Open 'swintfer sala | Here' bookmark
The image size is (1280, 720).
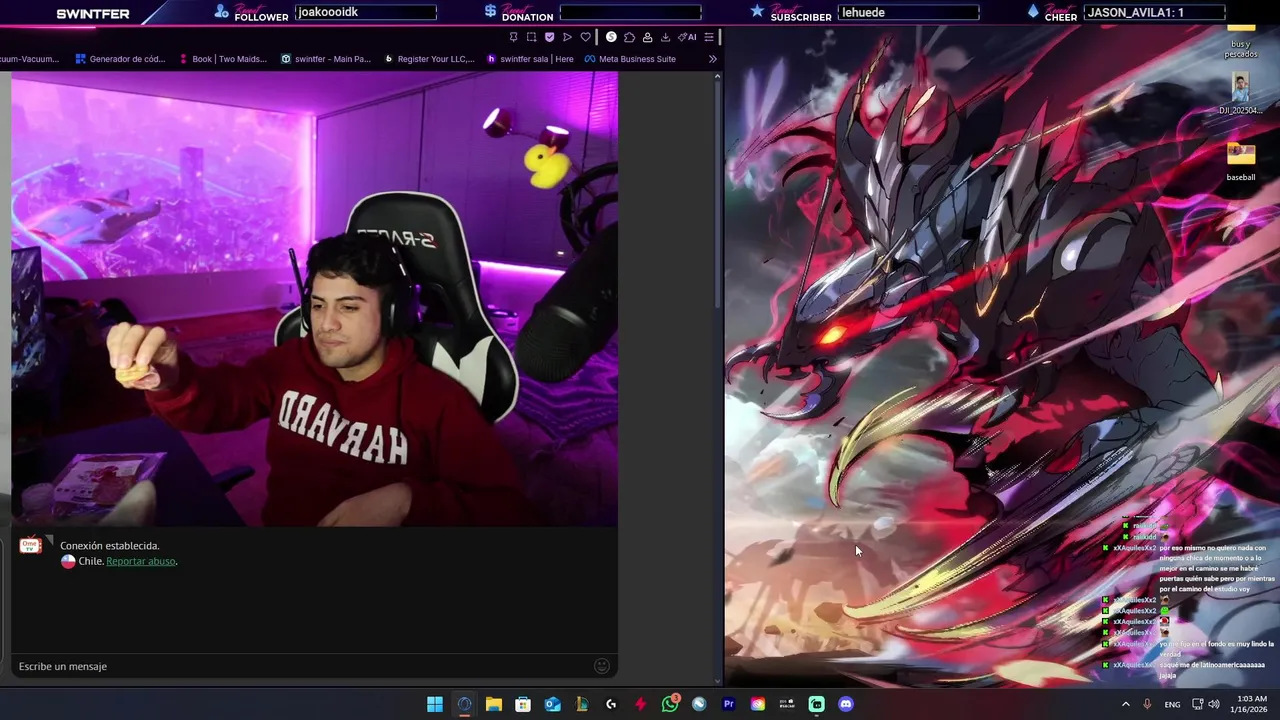530,59
